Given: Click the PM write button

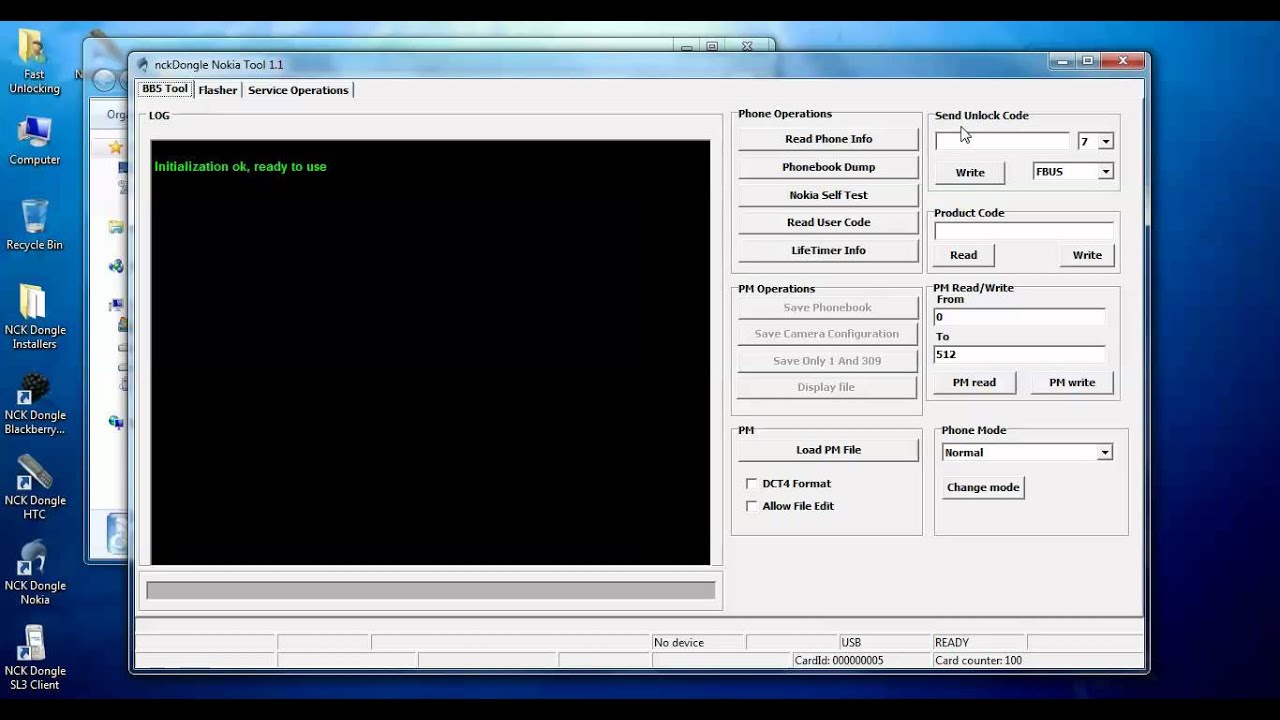Looking at the screenshot, I should (1072, 382).
